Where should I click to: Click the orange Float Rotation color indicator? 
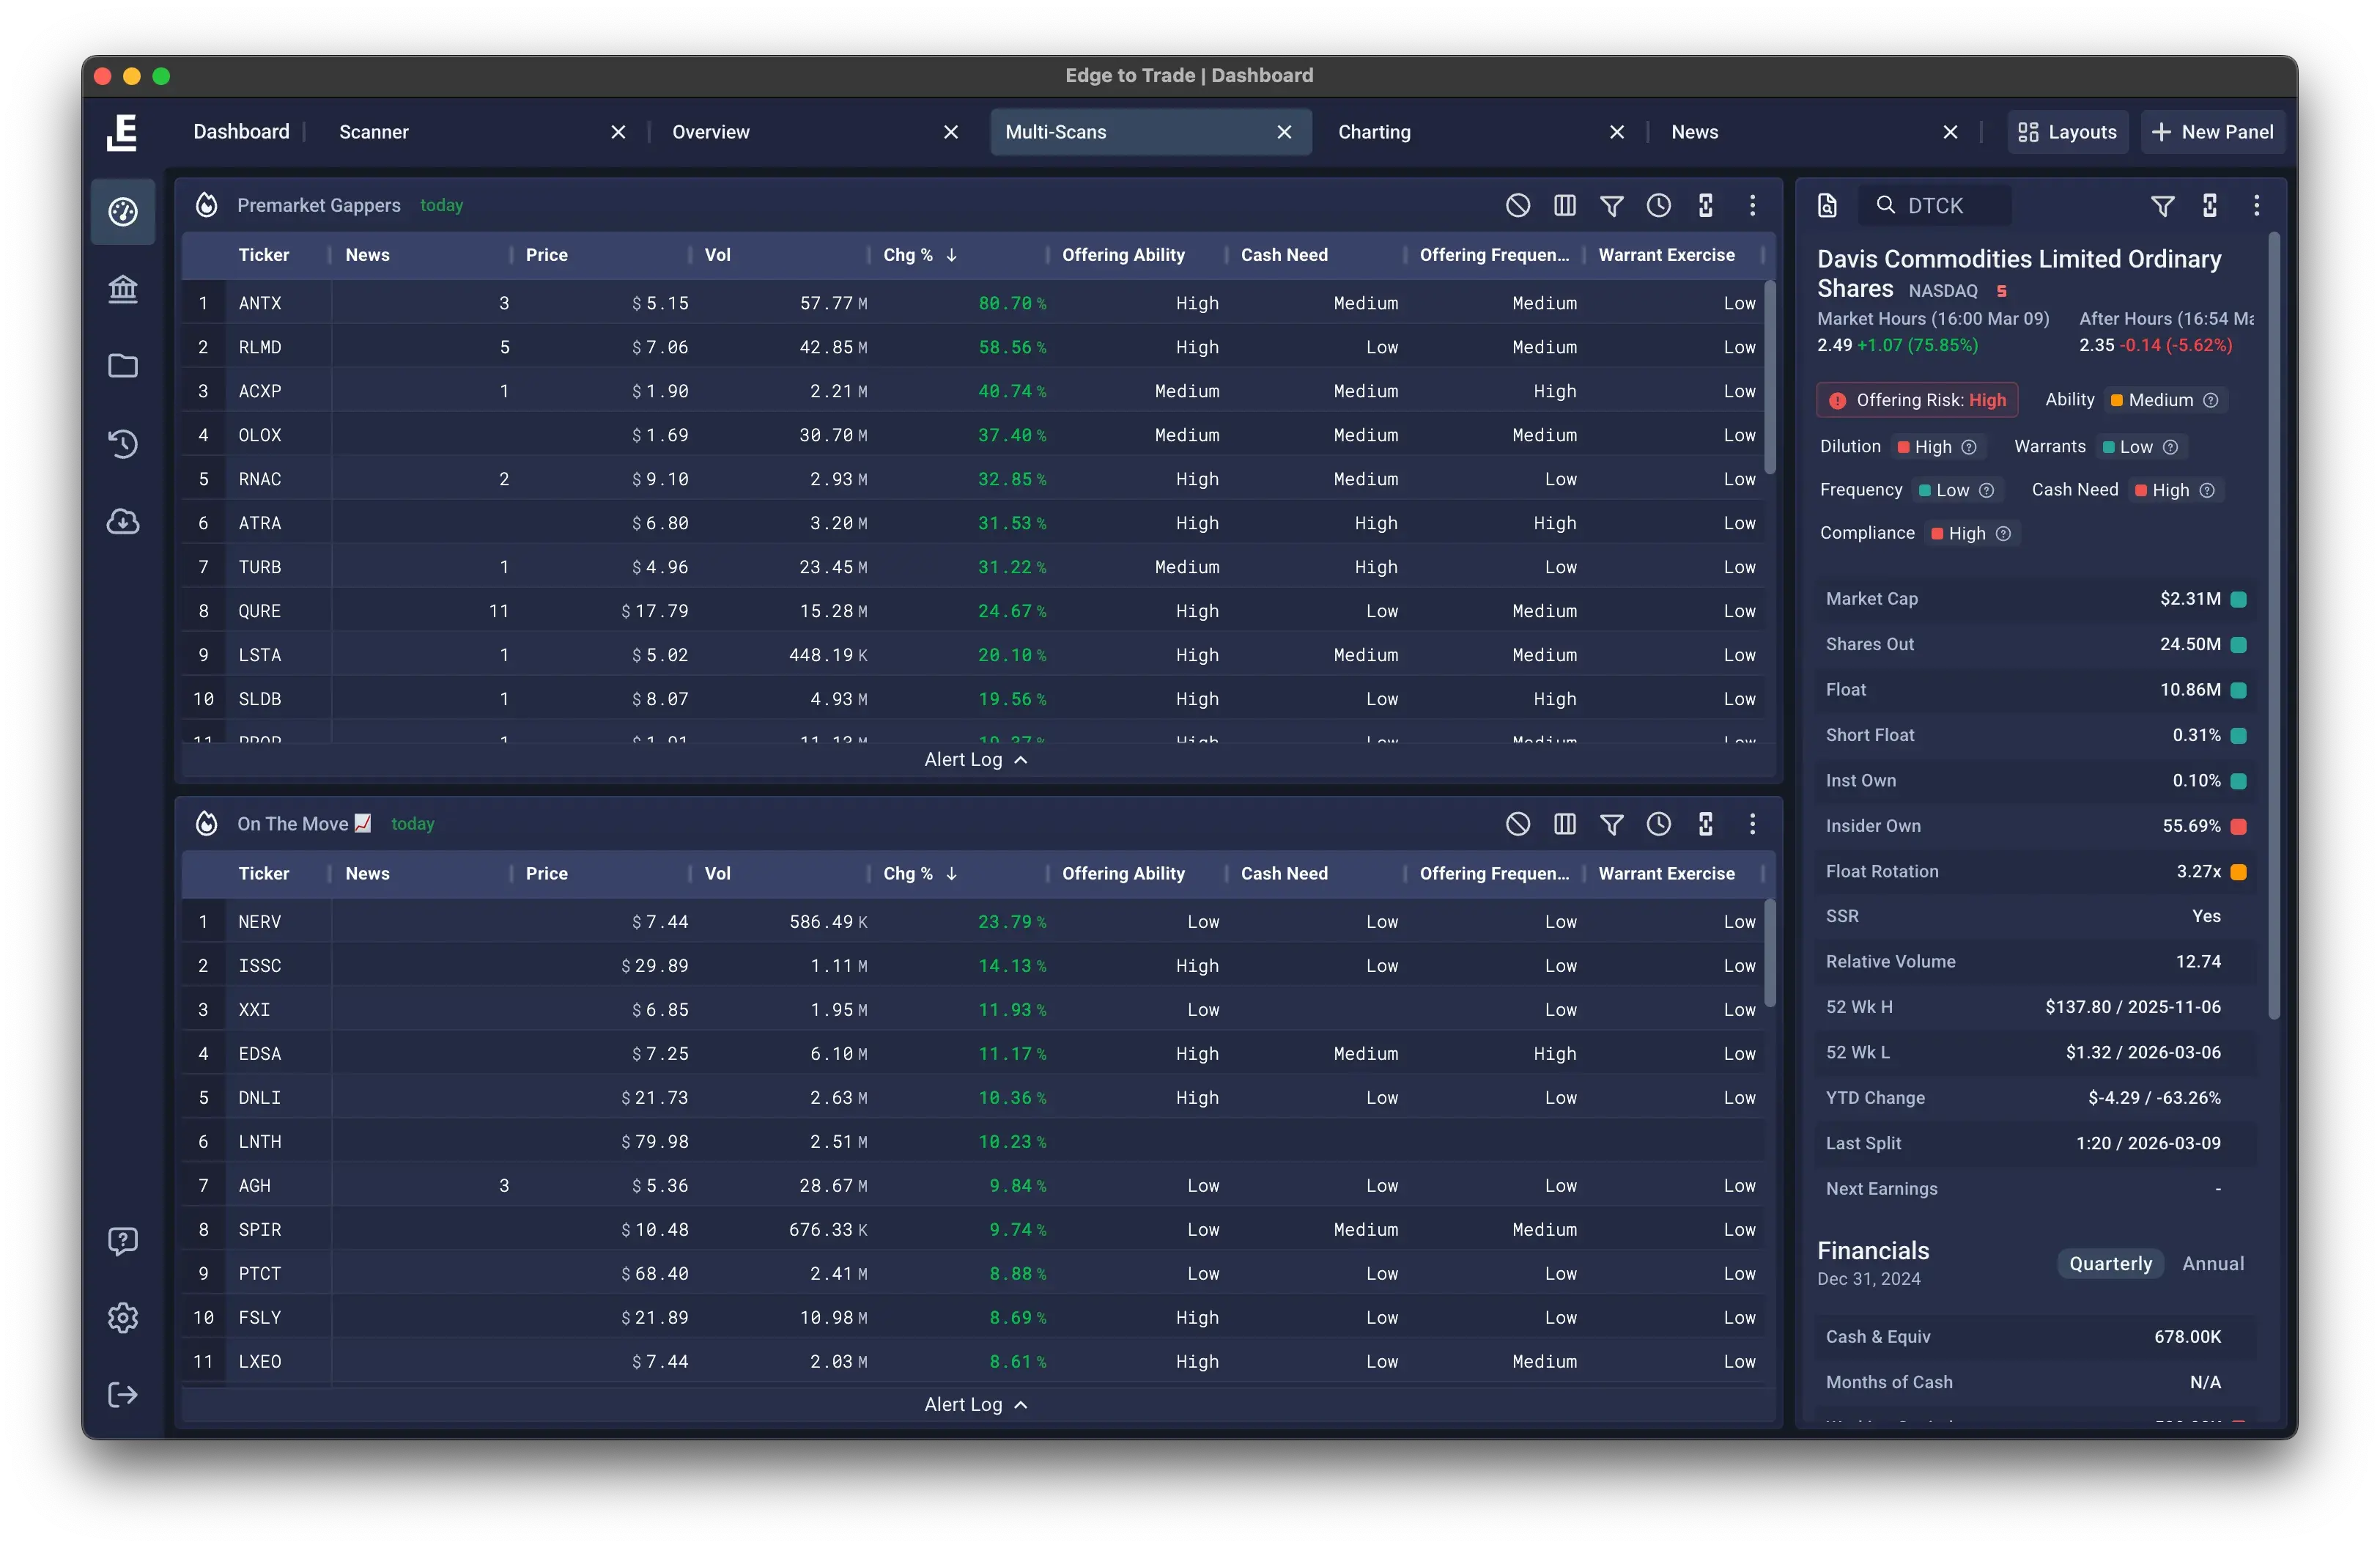click(2238, 871)
